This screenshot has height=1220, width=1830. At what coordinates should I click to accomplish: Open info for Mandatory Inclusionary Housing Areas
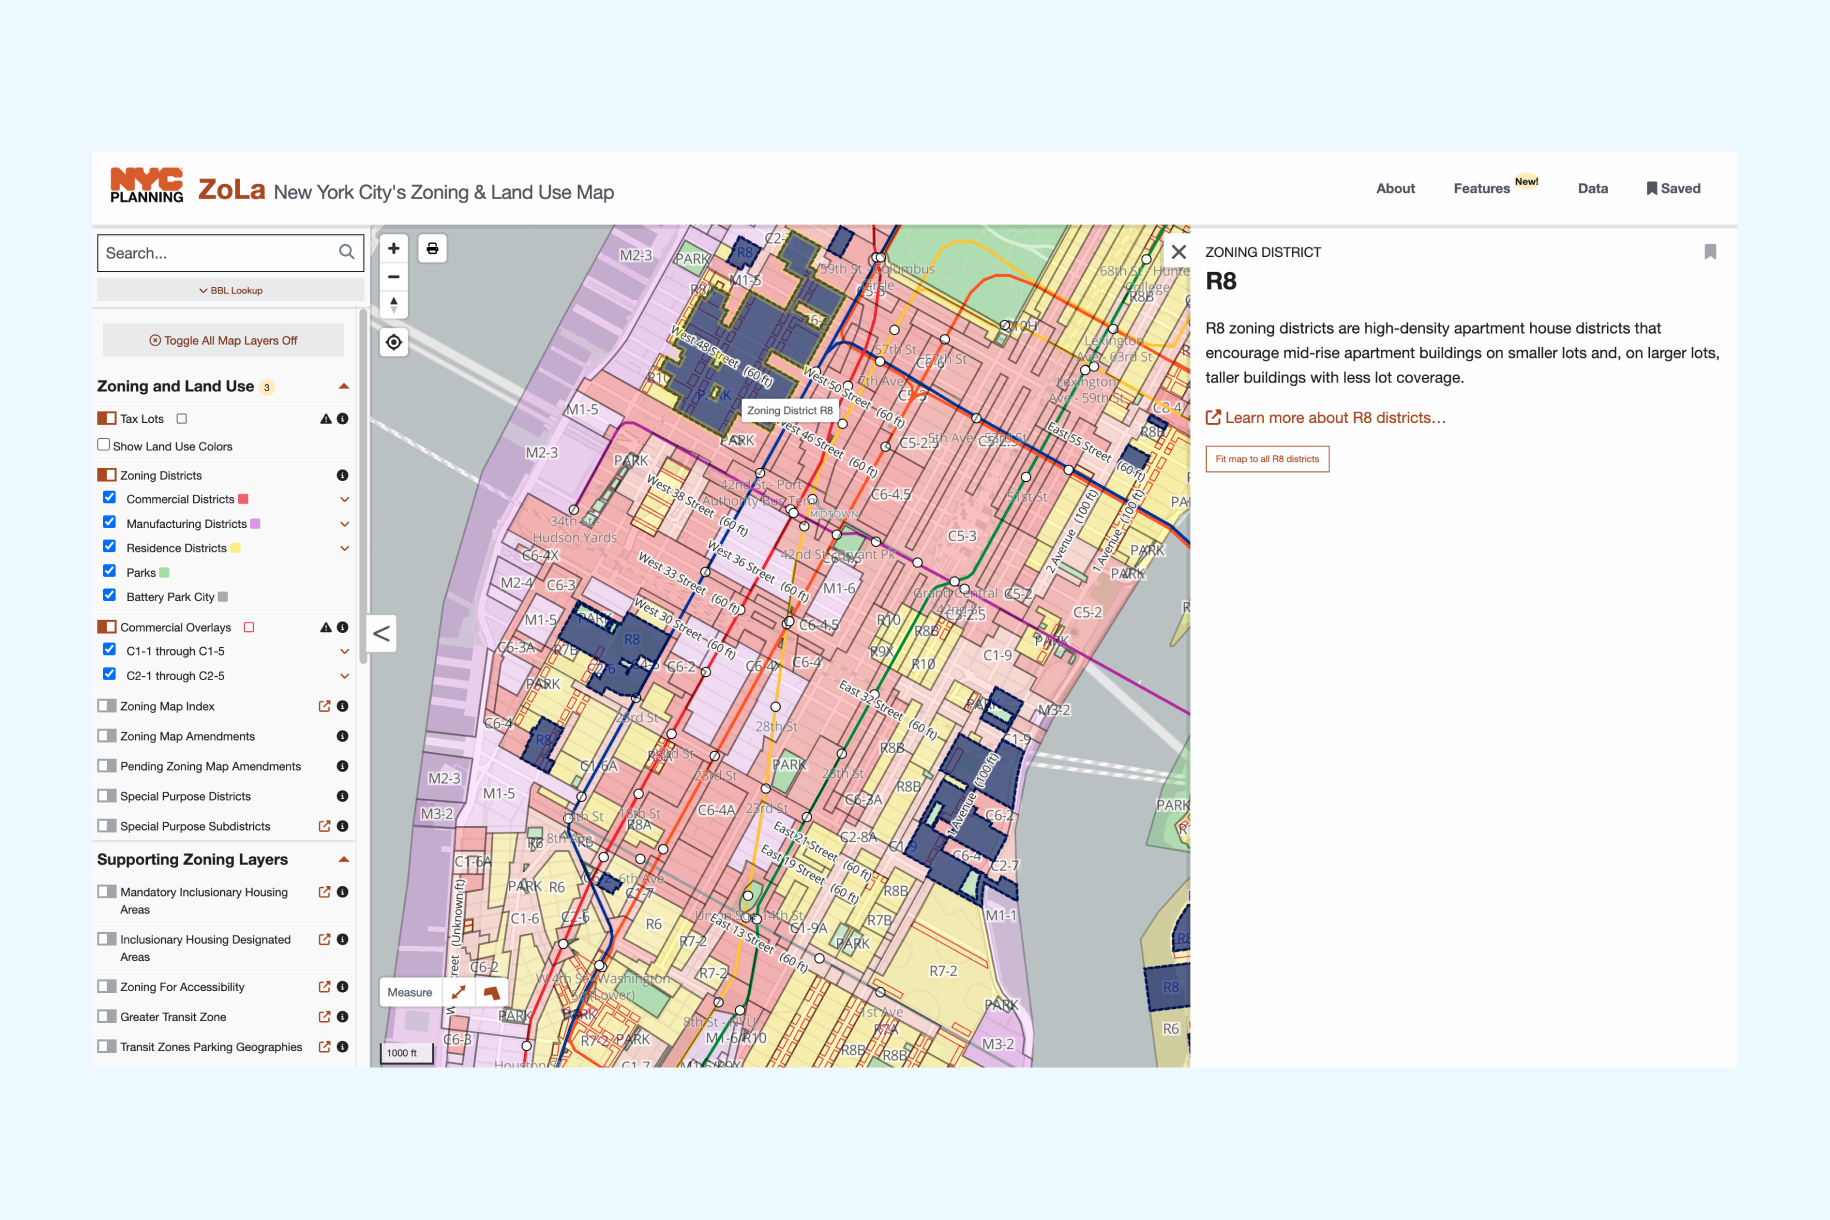343,892
